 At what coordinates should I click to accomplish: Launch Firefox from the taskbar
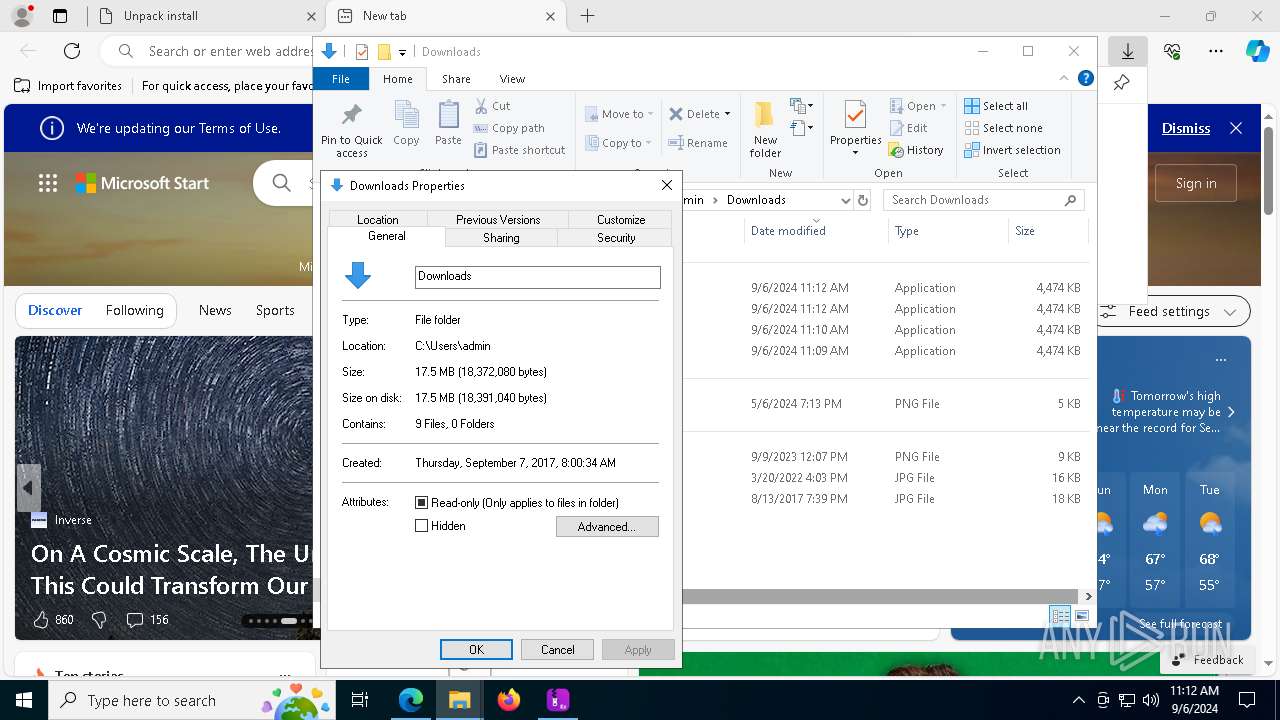point(509,700)
